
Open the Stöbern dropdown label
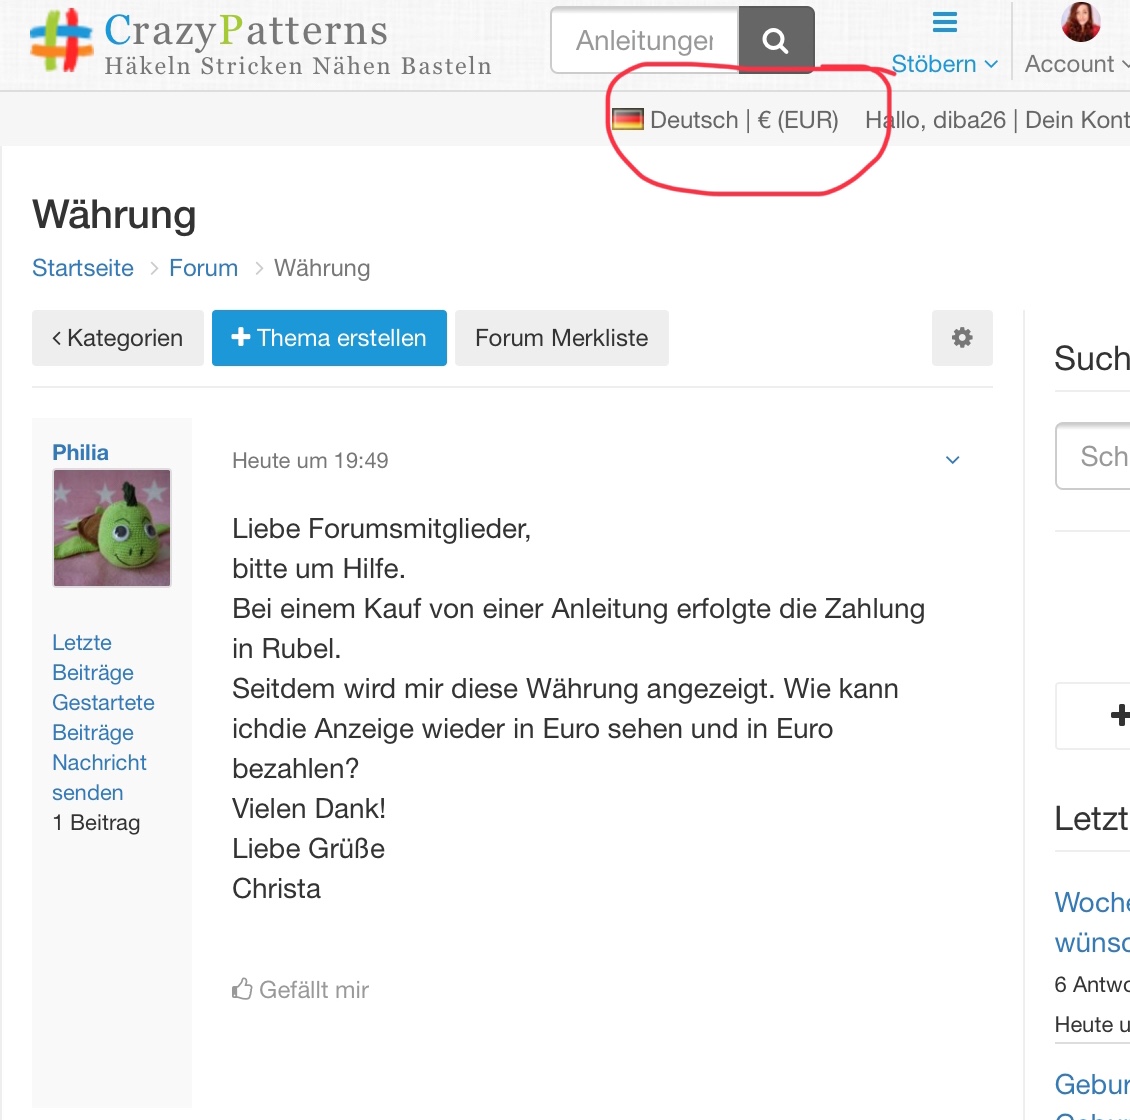tap(943, 64)
